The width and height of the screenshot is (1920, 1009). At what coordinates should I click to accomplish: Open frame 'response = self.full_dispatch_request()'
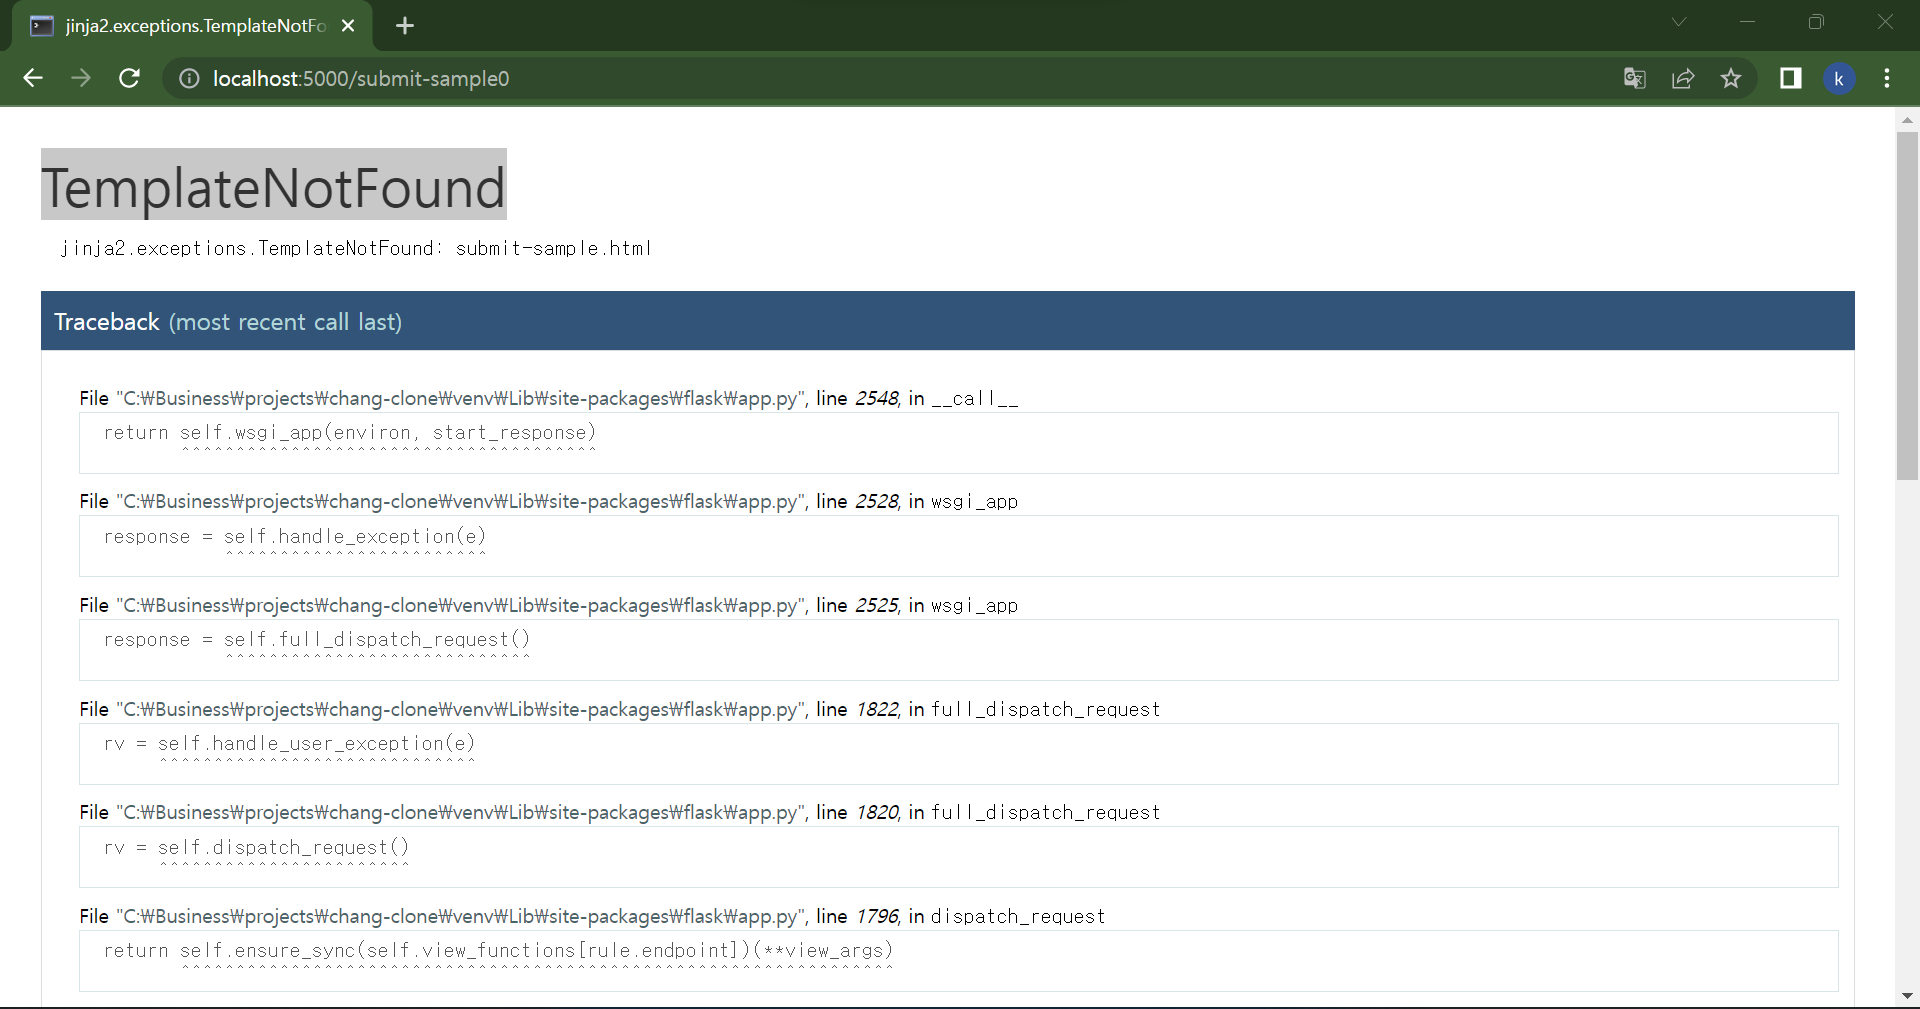tap(958, 650)
